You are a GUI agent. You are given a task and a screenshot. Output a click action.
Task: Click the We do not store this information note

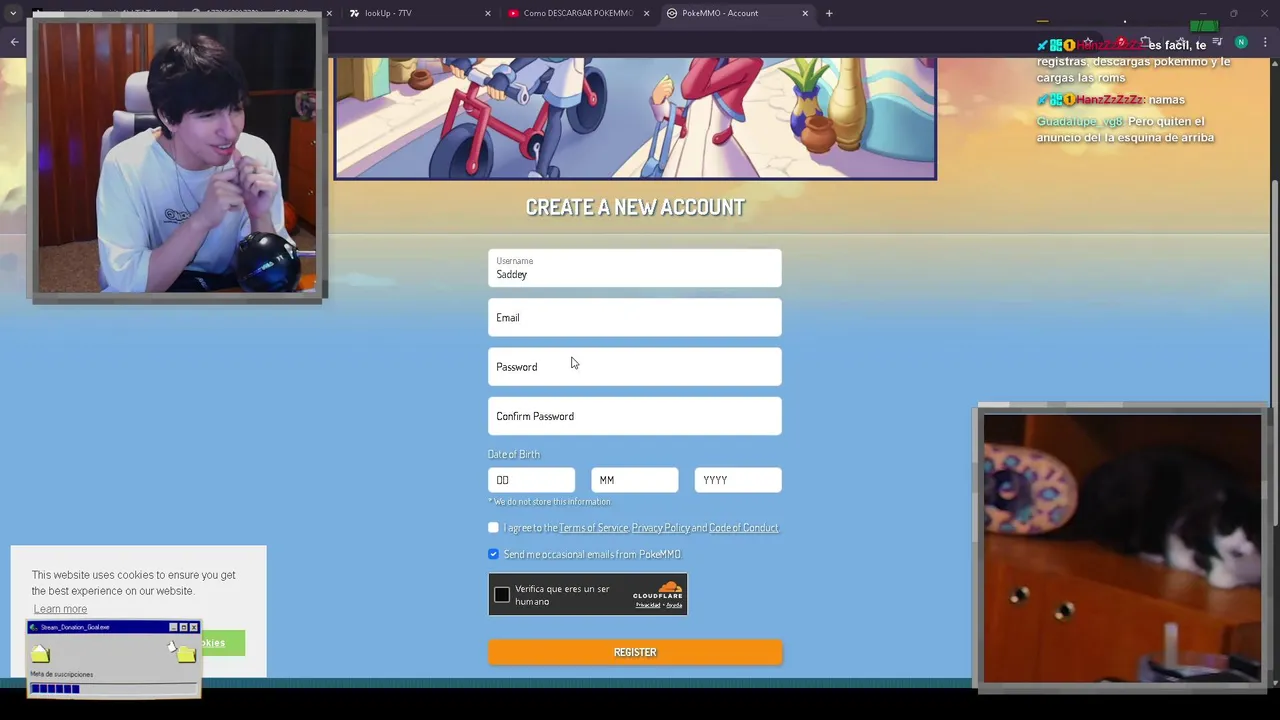pos(549,502)
